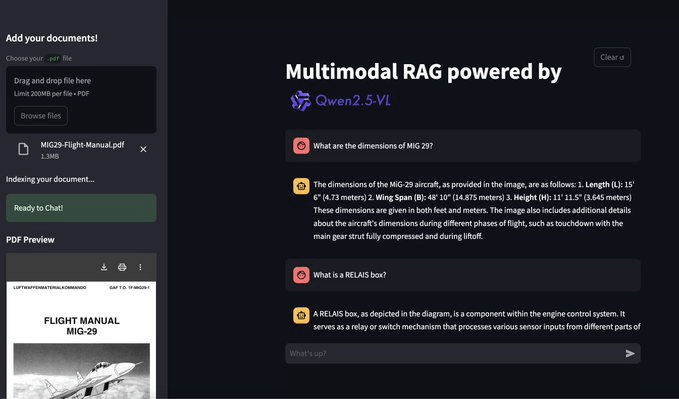679x399 pixels.
Task: Select the "What is a RELAIS box?" message
Action: click(x=463, y=275)
